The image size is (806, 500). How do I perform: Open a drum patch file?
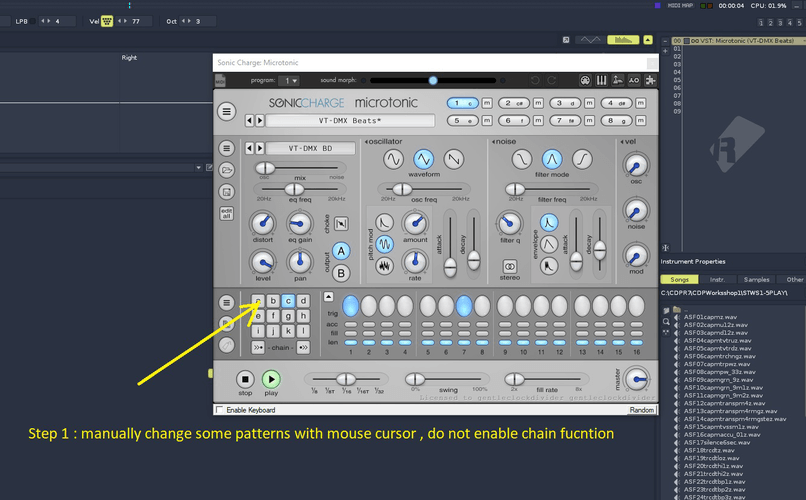(226, 170)
